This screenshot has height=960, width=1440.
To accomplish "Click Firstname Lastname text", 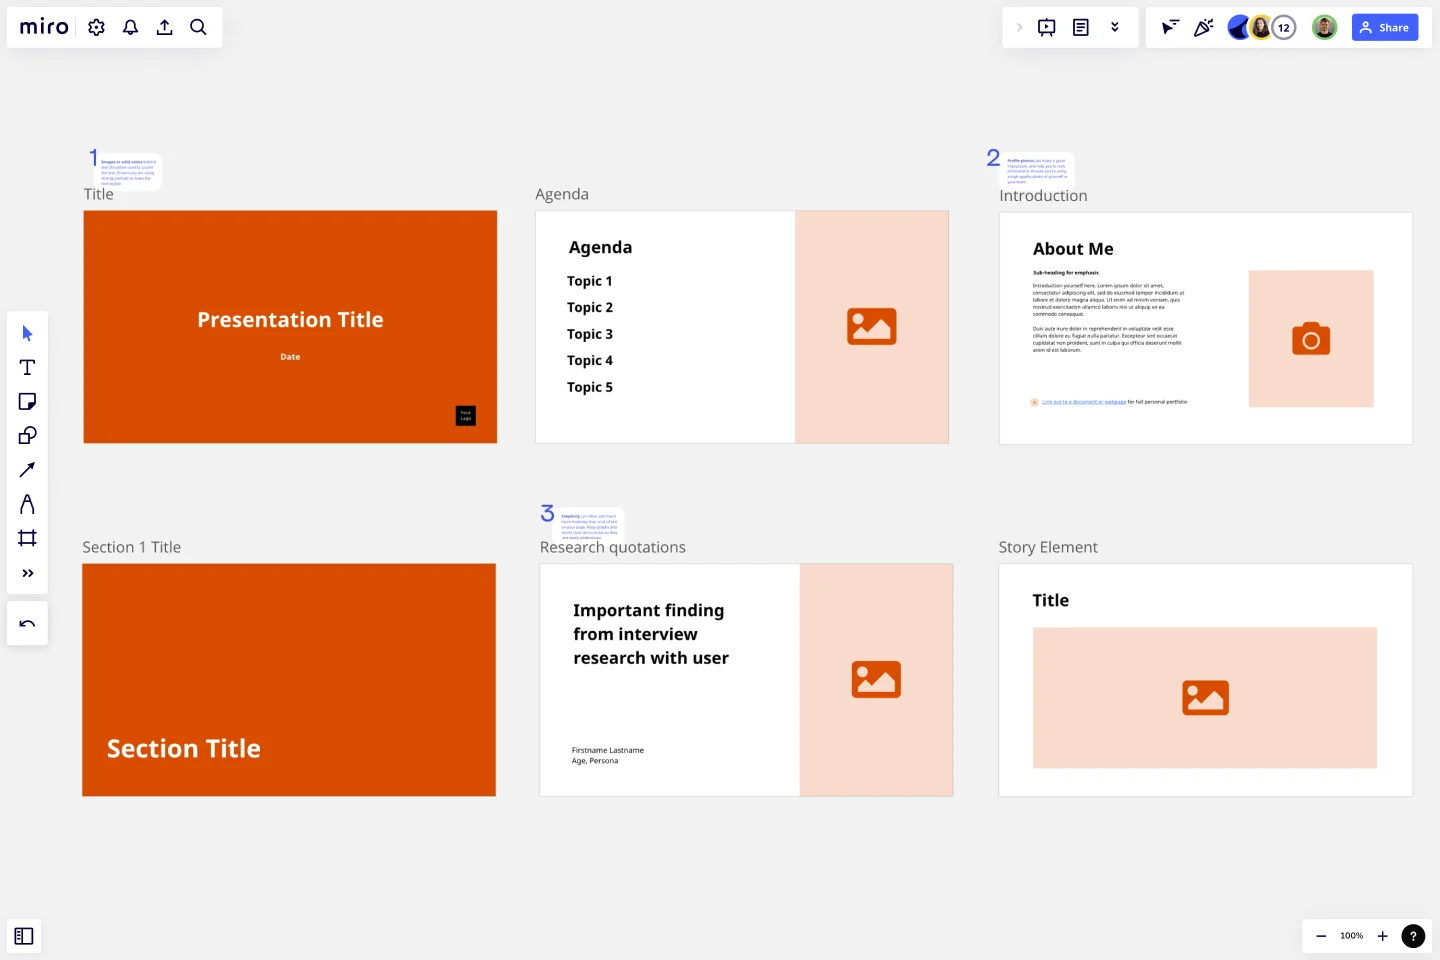I will click(608, 750).
